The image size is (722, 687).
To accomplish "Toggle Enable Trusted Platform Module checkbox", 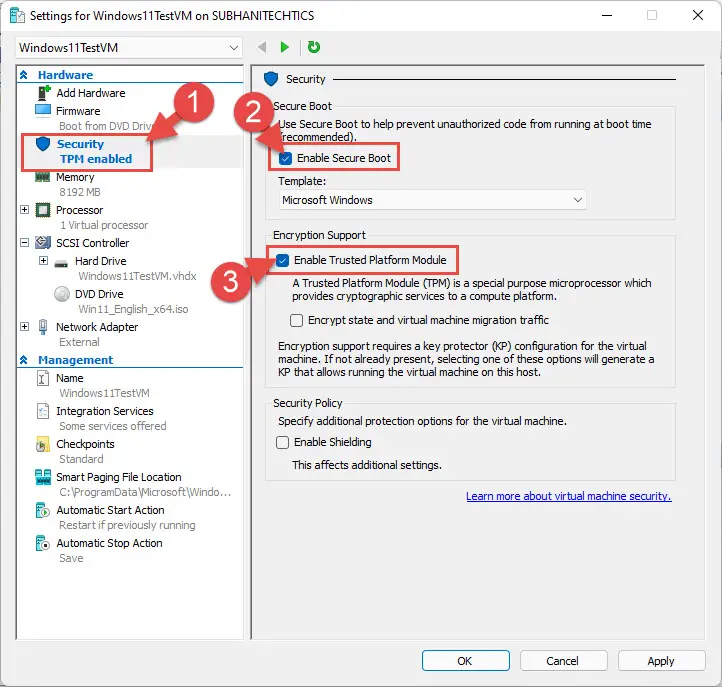I will (282, 260).
